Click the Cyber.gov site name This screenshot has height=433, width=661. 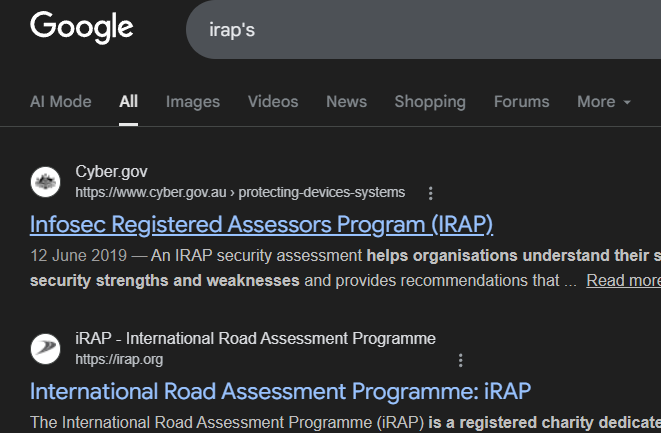111,172
